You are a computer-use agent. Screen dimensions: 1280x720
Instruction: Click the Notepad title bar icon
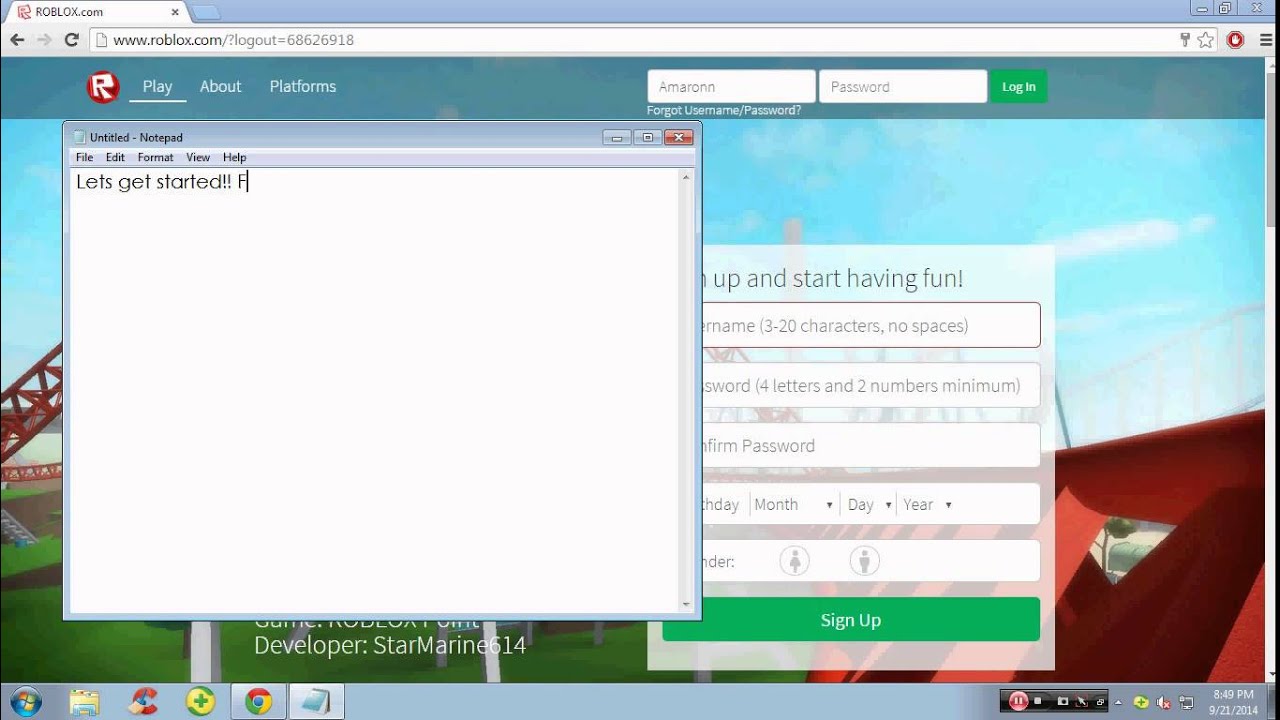coord(80,137)
